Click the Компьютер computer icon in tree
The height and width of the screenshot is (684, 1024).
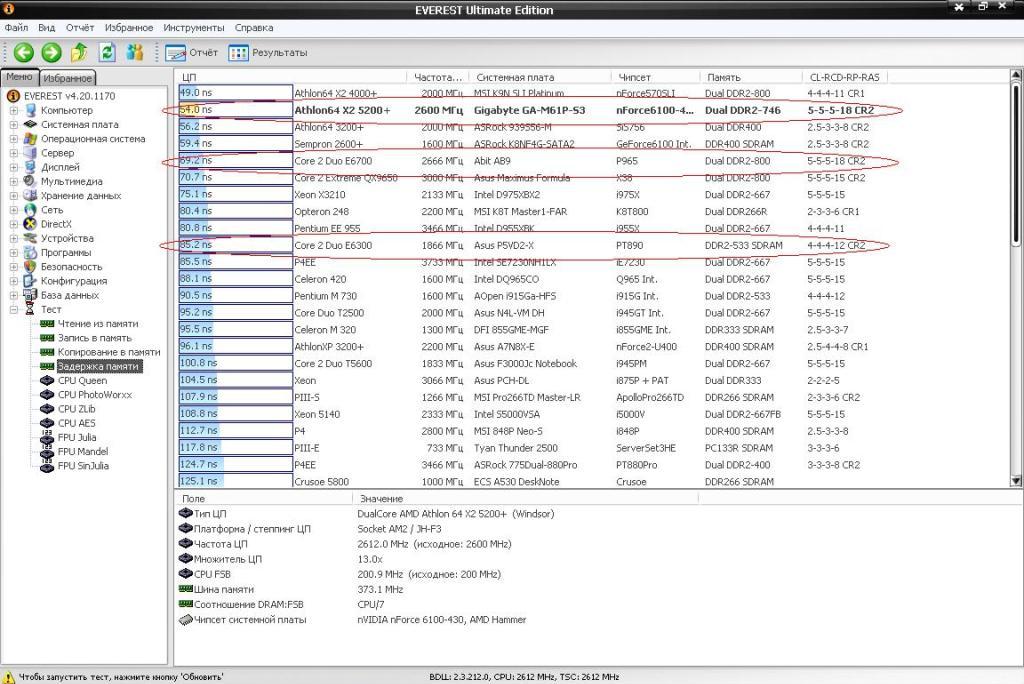pos(30,110)
